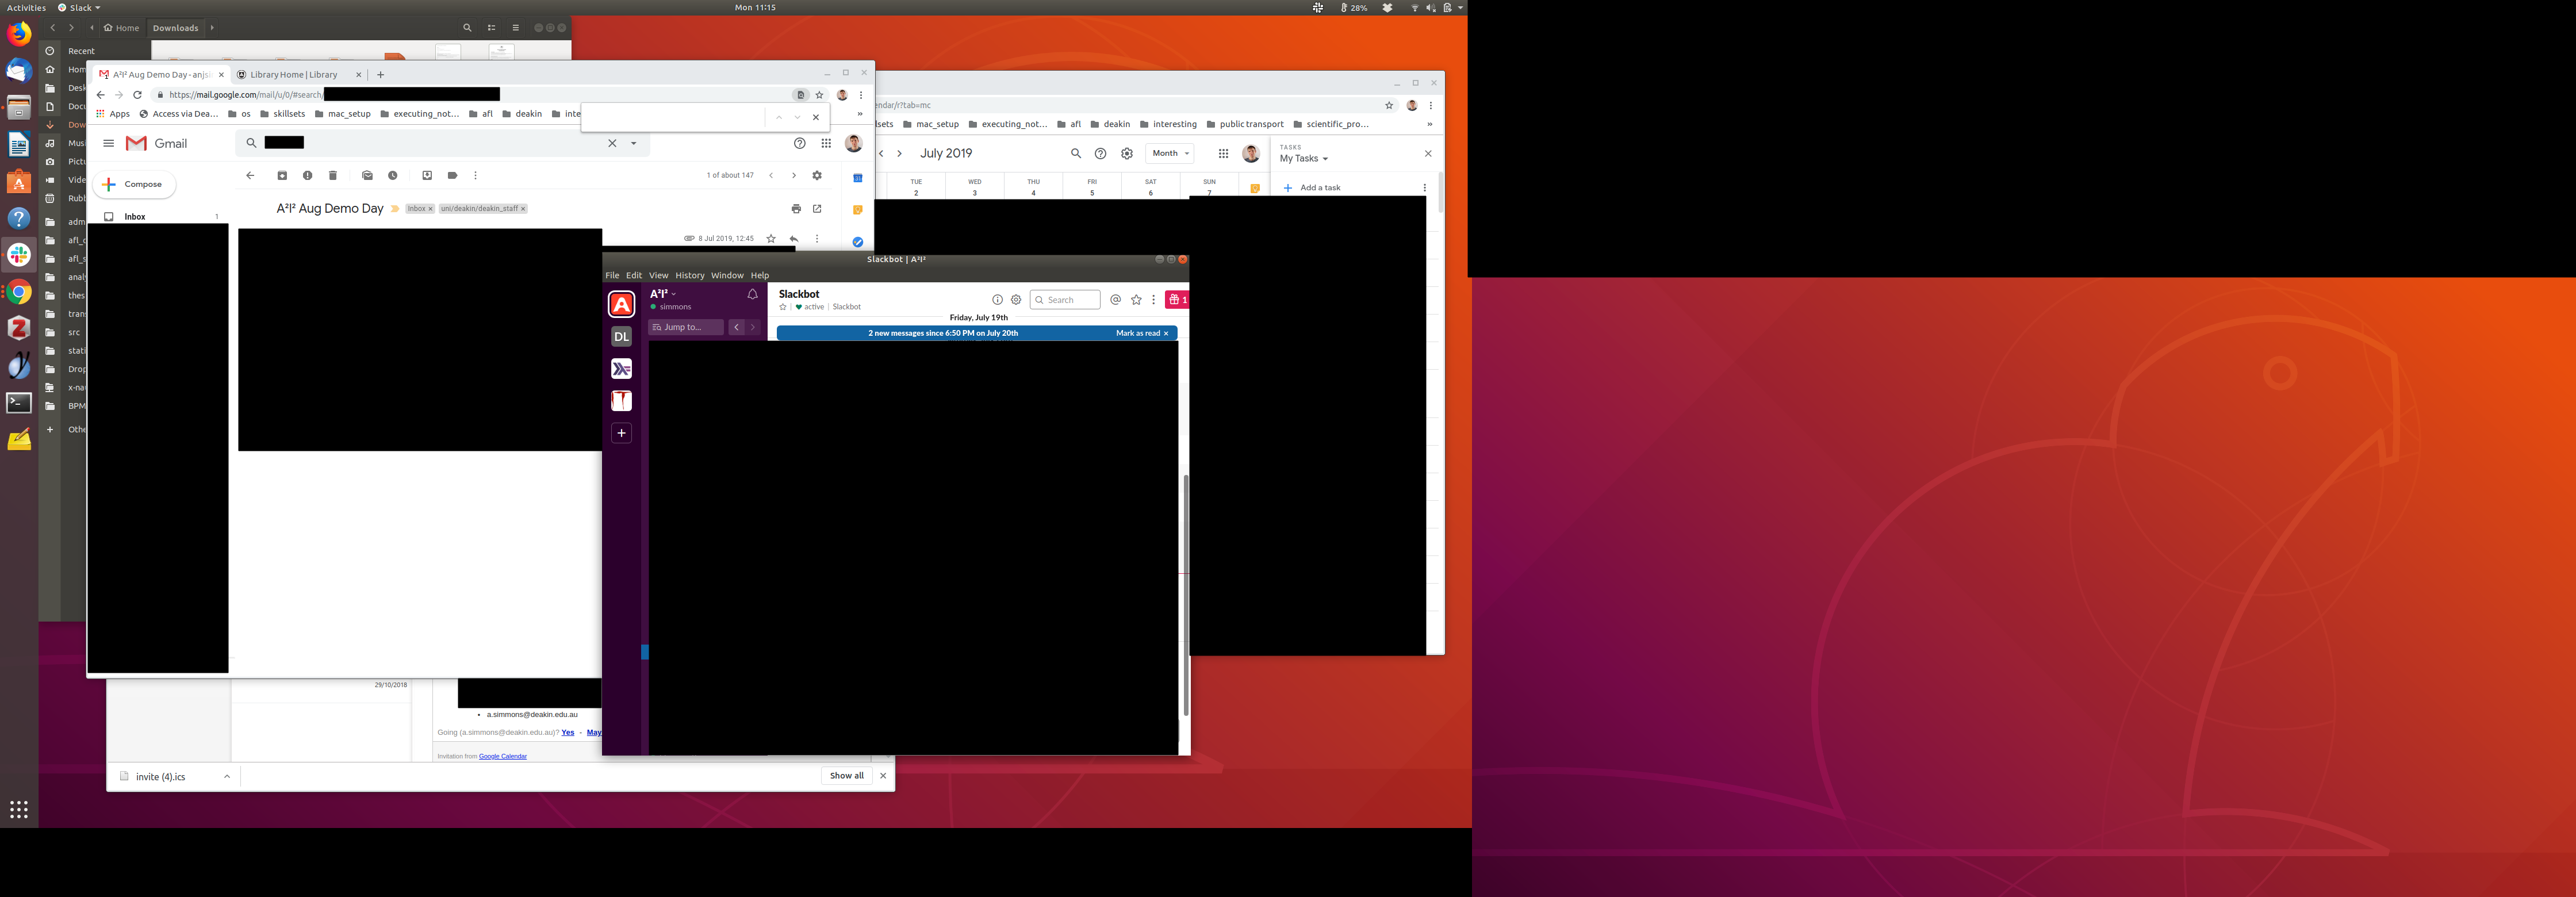
Task: Print the A²I² Aug Demo Day email
Action: (x=796, y=209)
